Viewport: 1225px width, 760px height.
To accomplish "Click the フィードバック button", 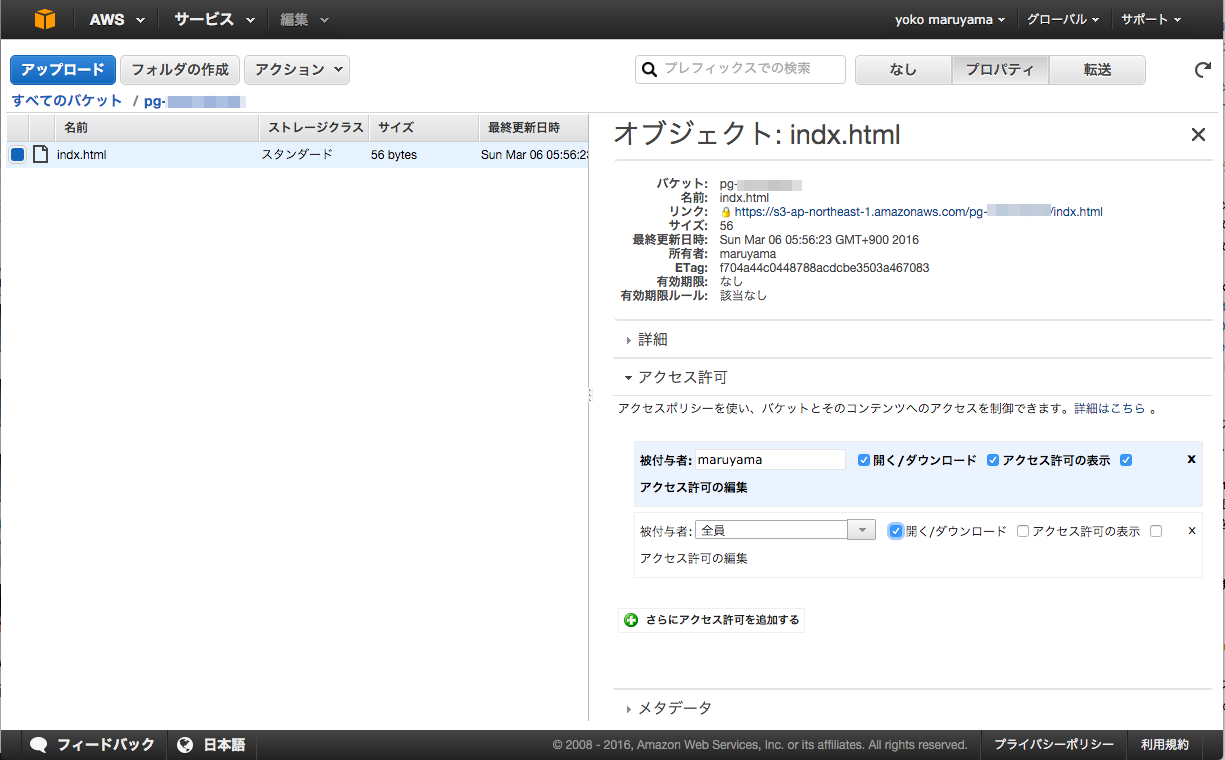I will click(93, 745).
